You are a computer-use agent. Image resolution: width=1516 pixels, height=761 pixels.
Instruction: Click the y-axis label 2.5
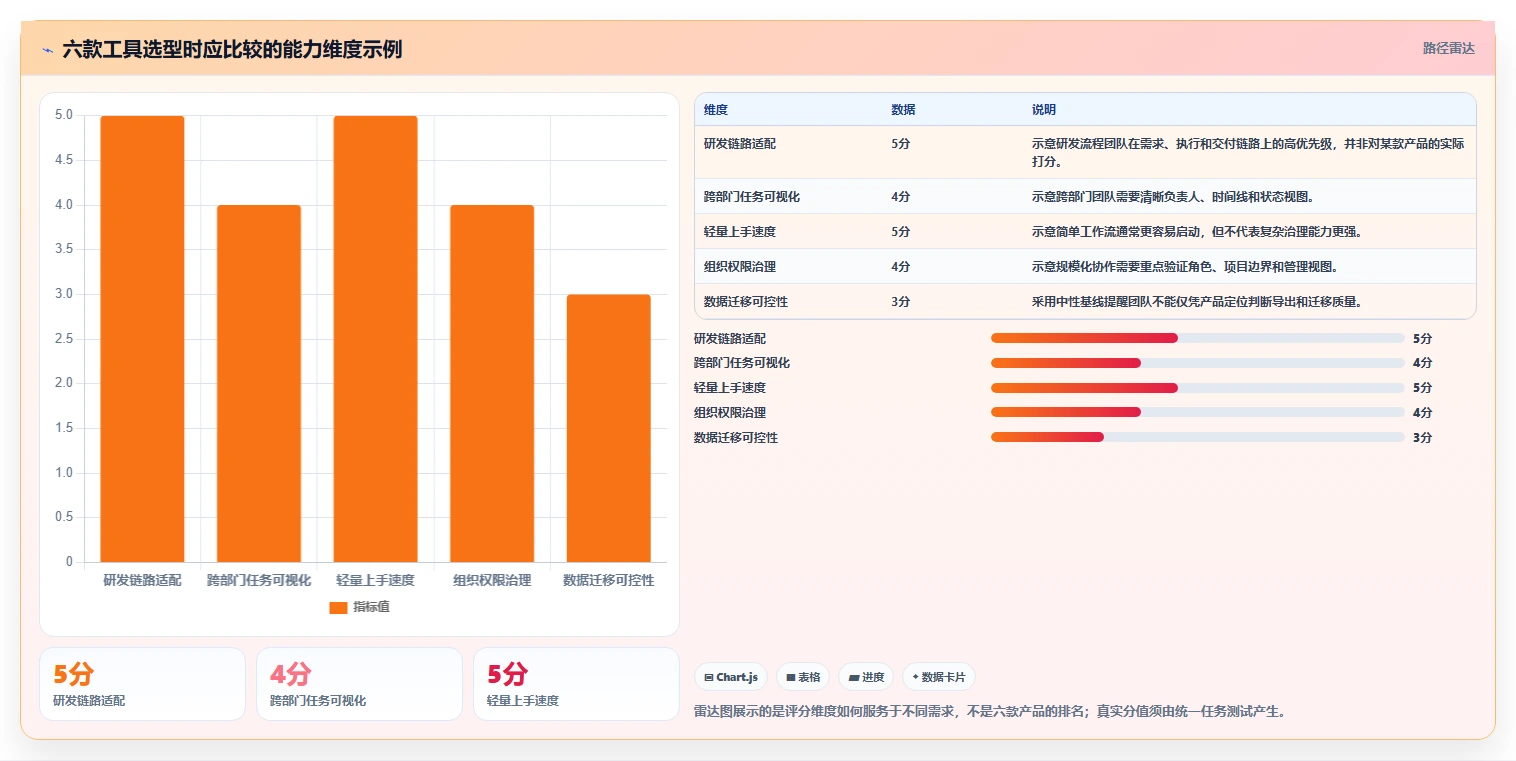[63, 339]
